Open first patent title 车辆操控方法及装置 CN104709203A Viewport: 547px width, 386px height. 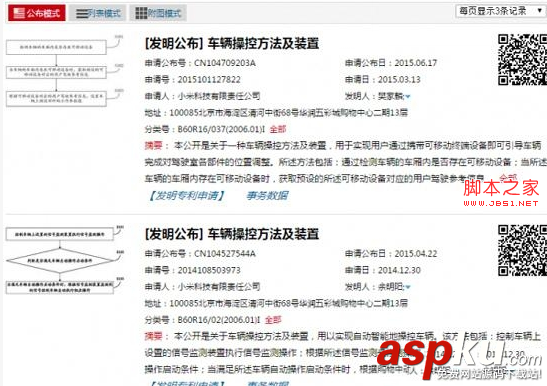pyautogui.click(x=232, y=44)
